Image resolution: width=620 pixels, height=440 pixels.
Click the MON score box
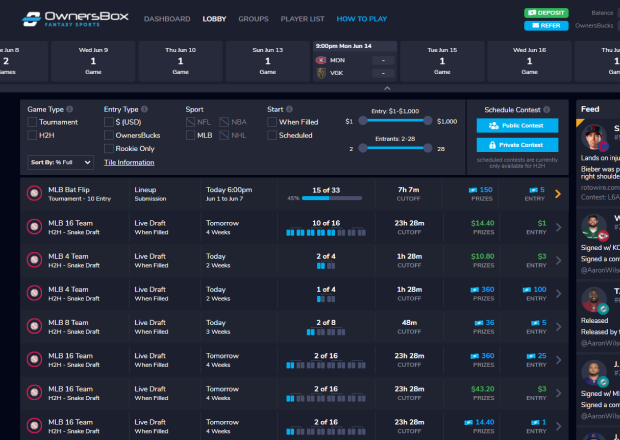pyautogui.click(x=383, y=60)
